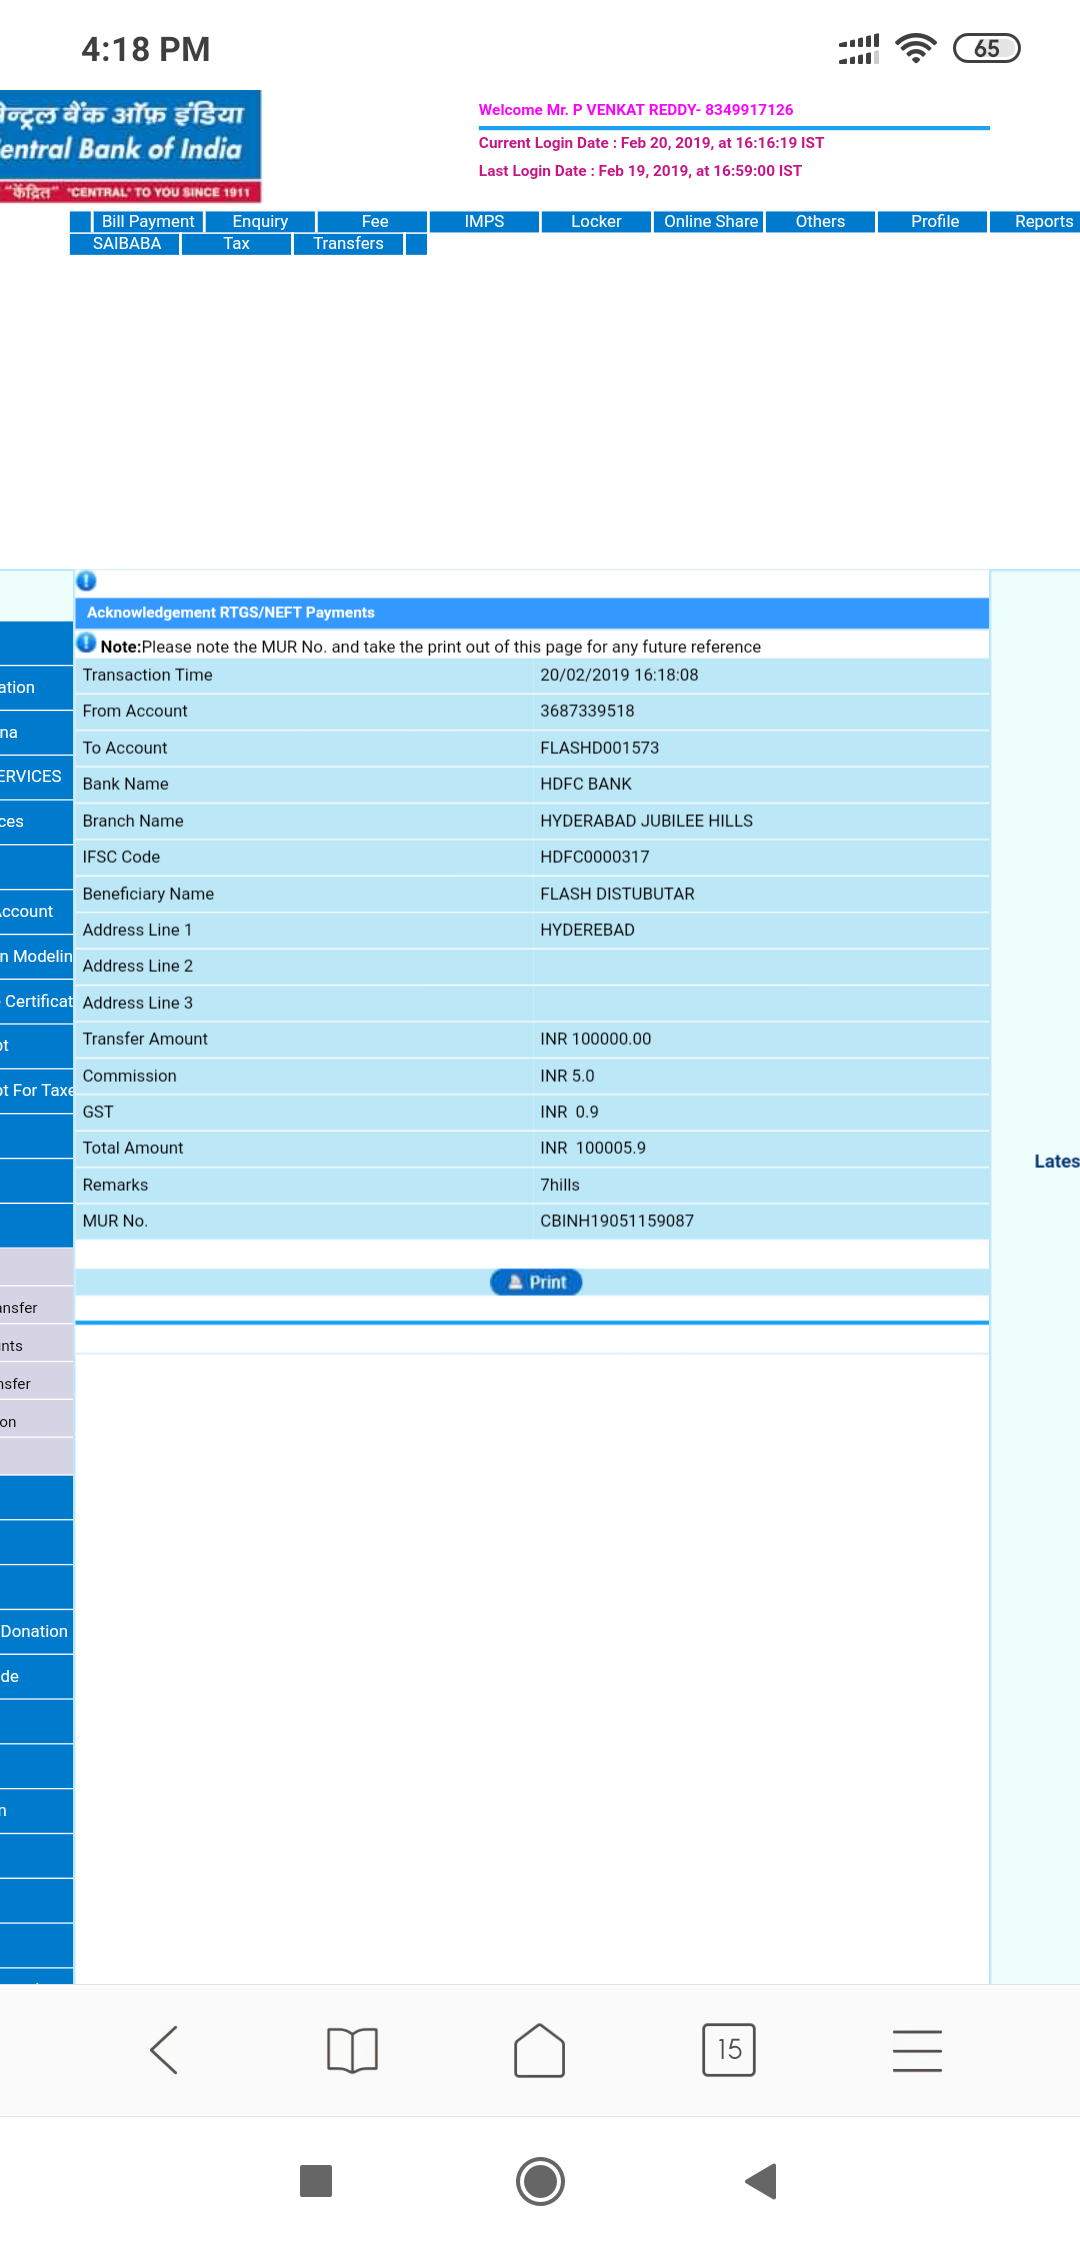Tap the Android recent apps square button
The image size is (1080, 2246).
[316, 2181]
